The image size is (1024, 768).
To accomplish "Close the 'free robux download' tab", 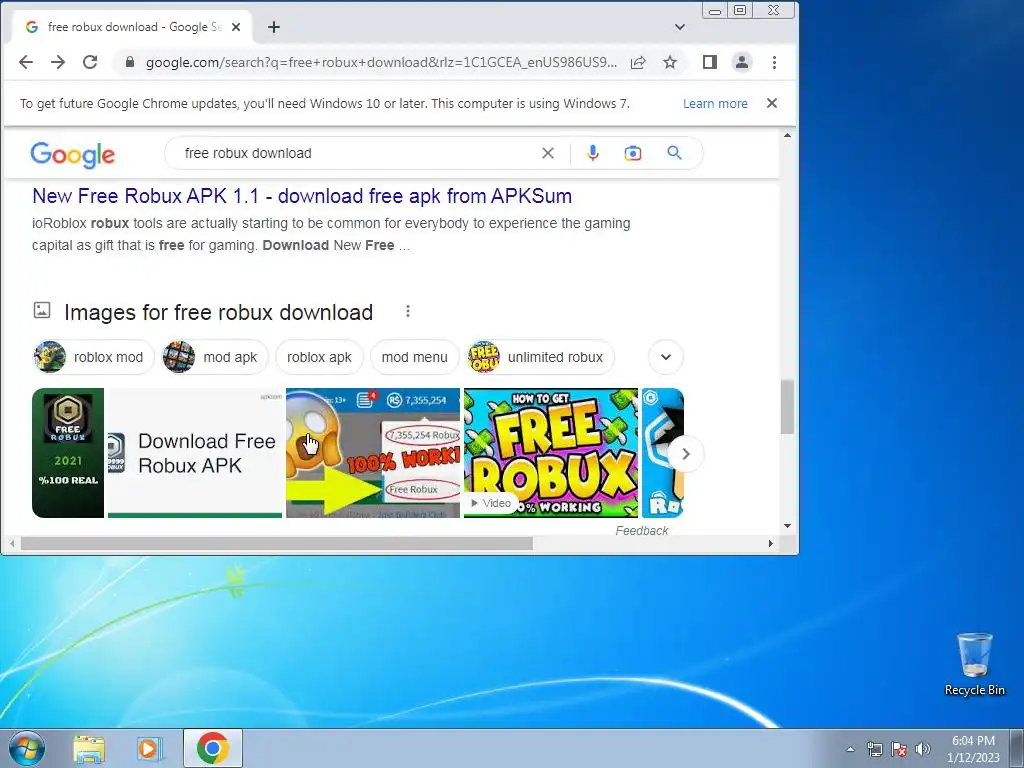I will (236, 27).
